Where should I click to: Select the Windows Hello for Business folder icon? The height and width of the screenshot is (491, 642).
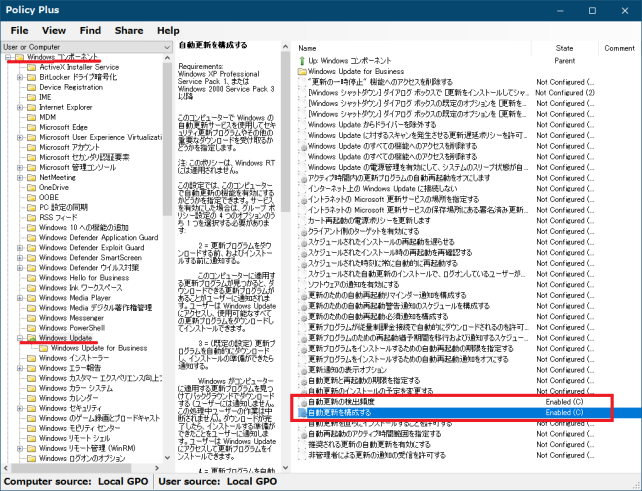(x=32, y=278)
